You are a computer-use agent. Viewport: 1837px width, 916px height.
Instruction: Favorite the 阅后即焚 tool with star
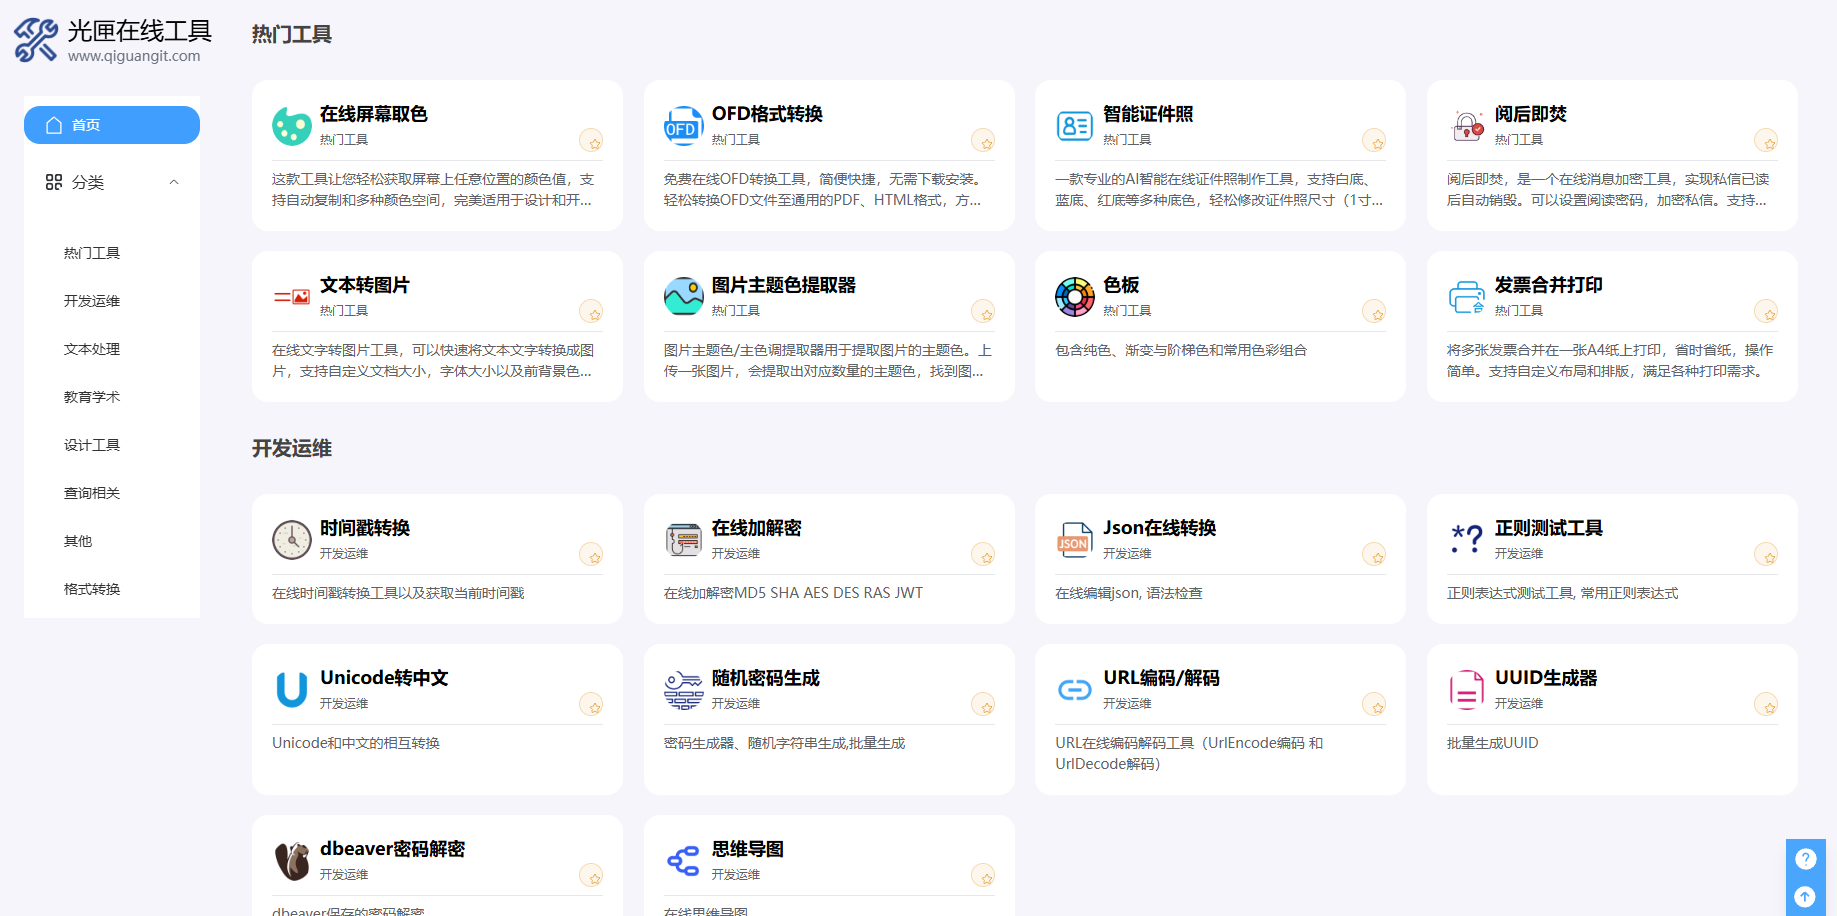coord(1765,141)
